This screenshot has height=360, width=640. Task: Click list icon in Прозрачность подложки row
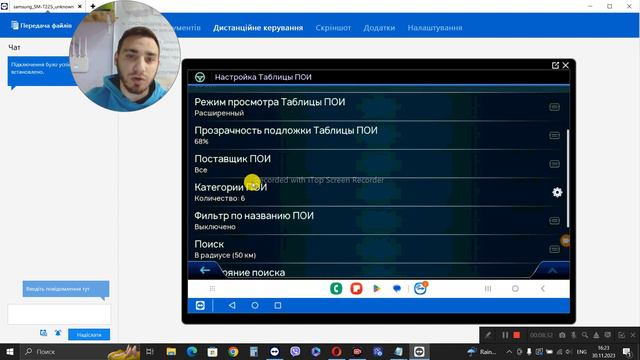coord(554,135)
